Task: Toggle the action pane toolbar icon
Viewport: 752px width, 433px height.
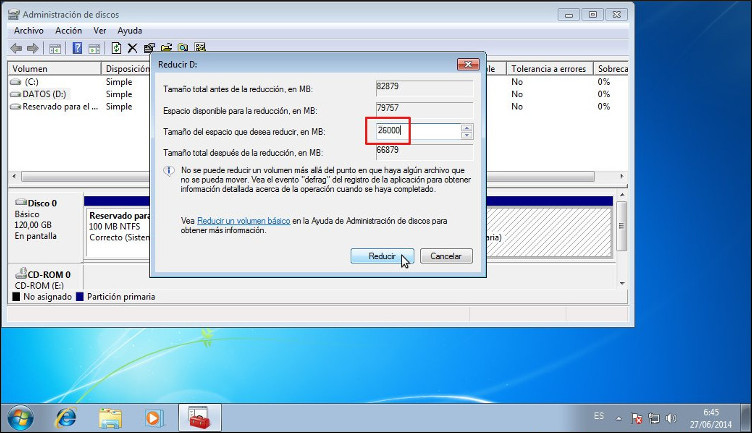Action: pos(94,48)
